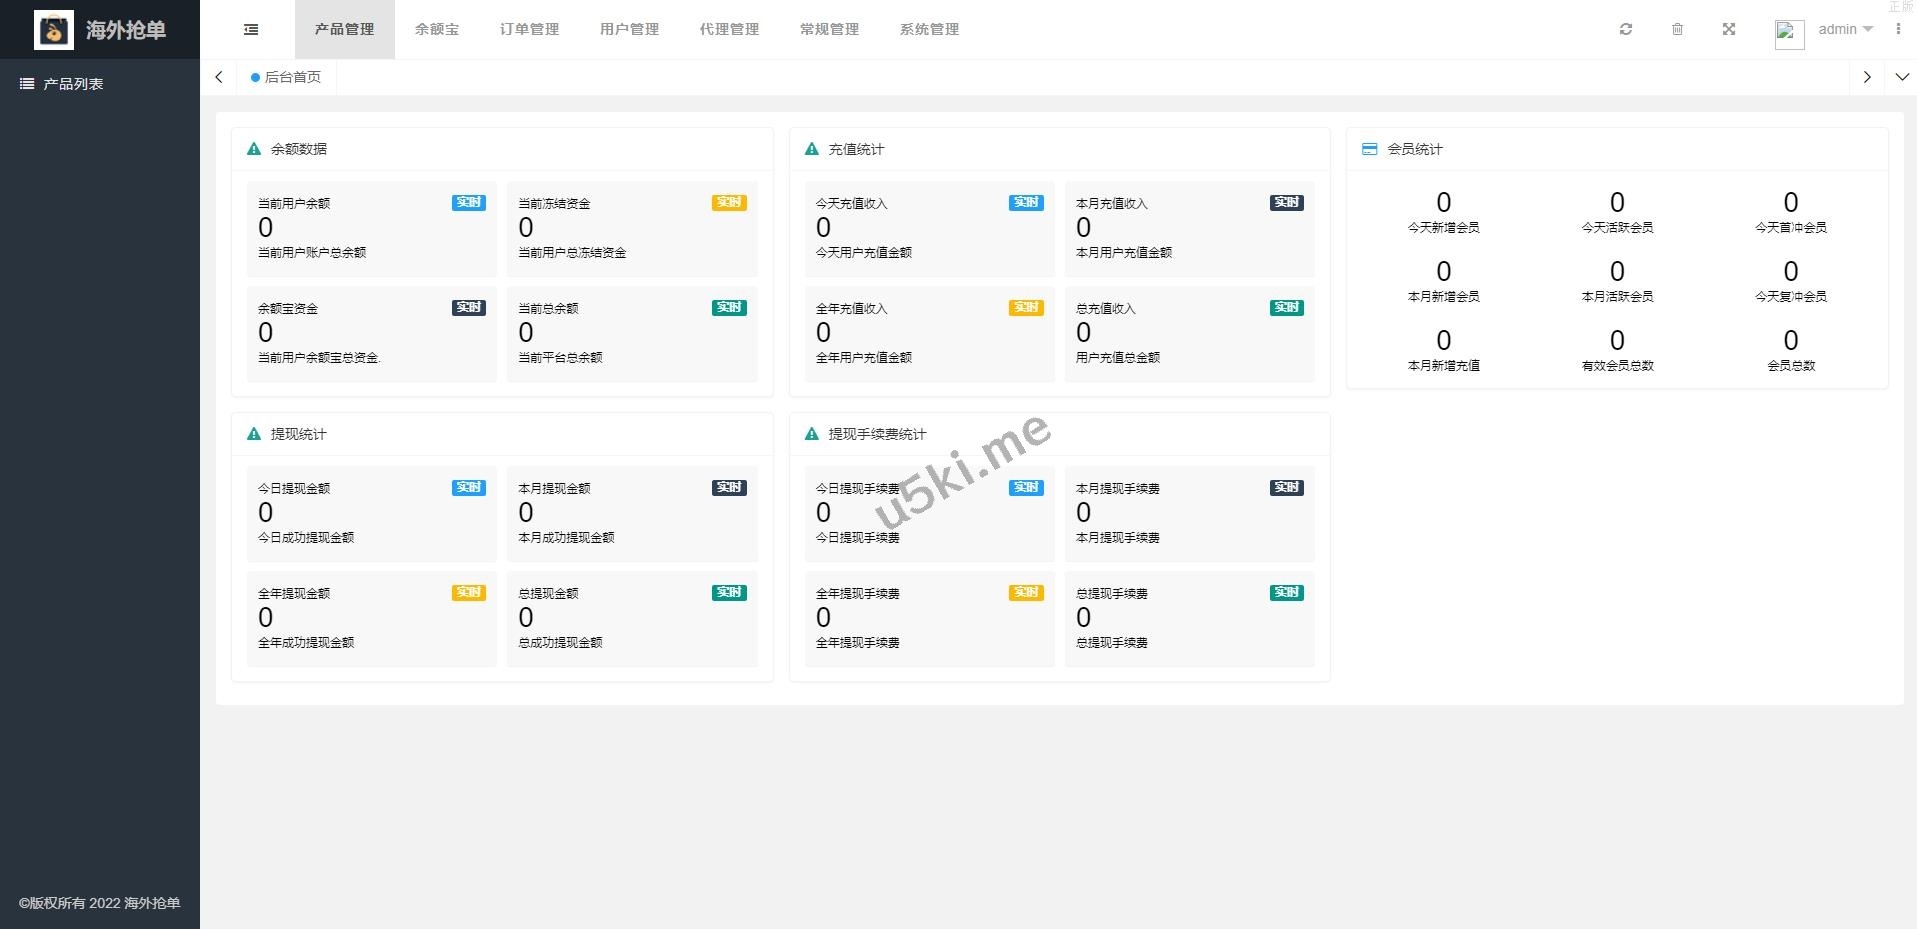Open the vertical three-dot more menu
Viewport: 1917px width, 929px height.
[x=1898, y=30]
